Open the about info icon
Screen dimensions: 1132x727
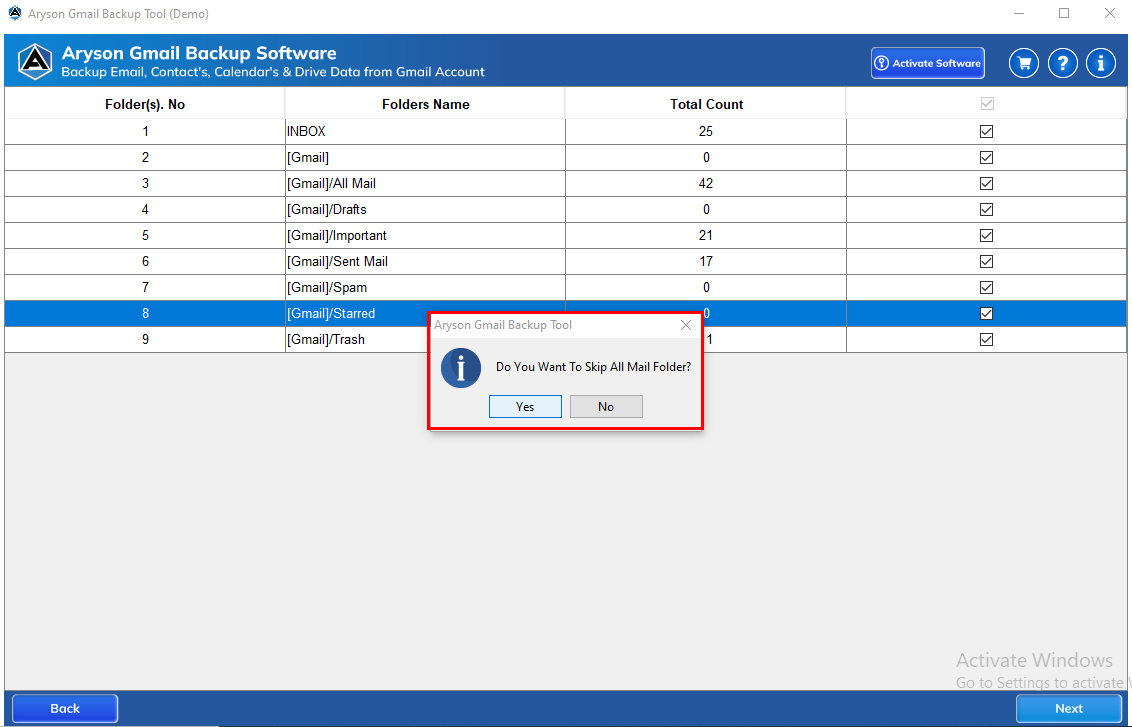pos(1100,63)
